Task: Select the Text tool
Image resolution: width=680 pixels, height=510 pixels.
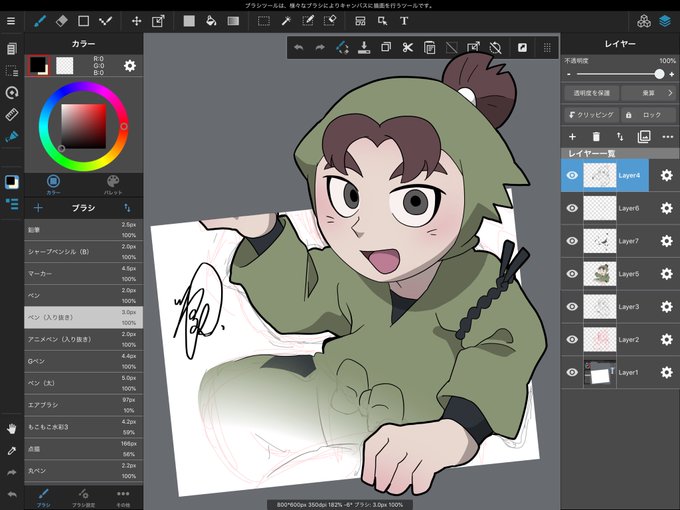Action: coord(404,21)
